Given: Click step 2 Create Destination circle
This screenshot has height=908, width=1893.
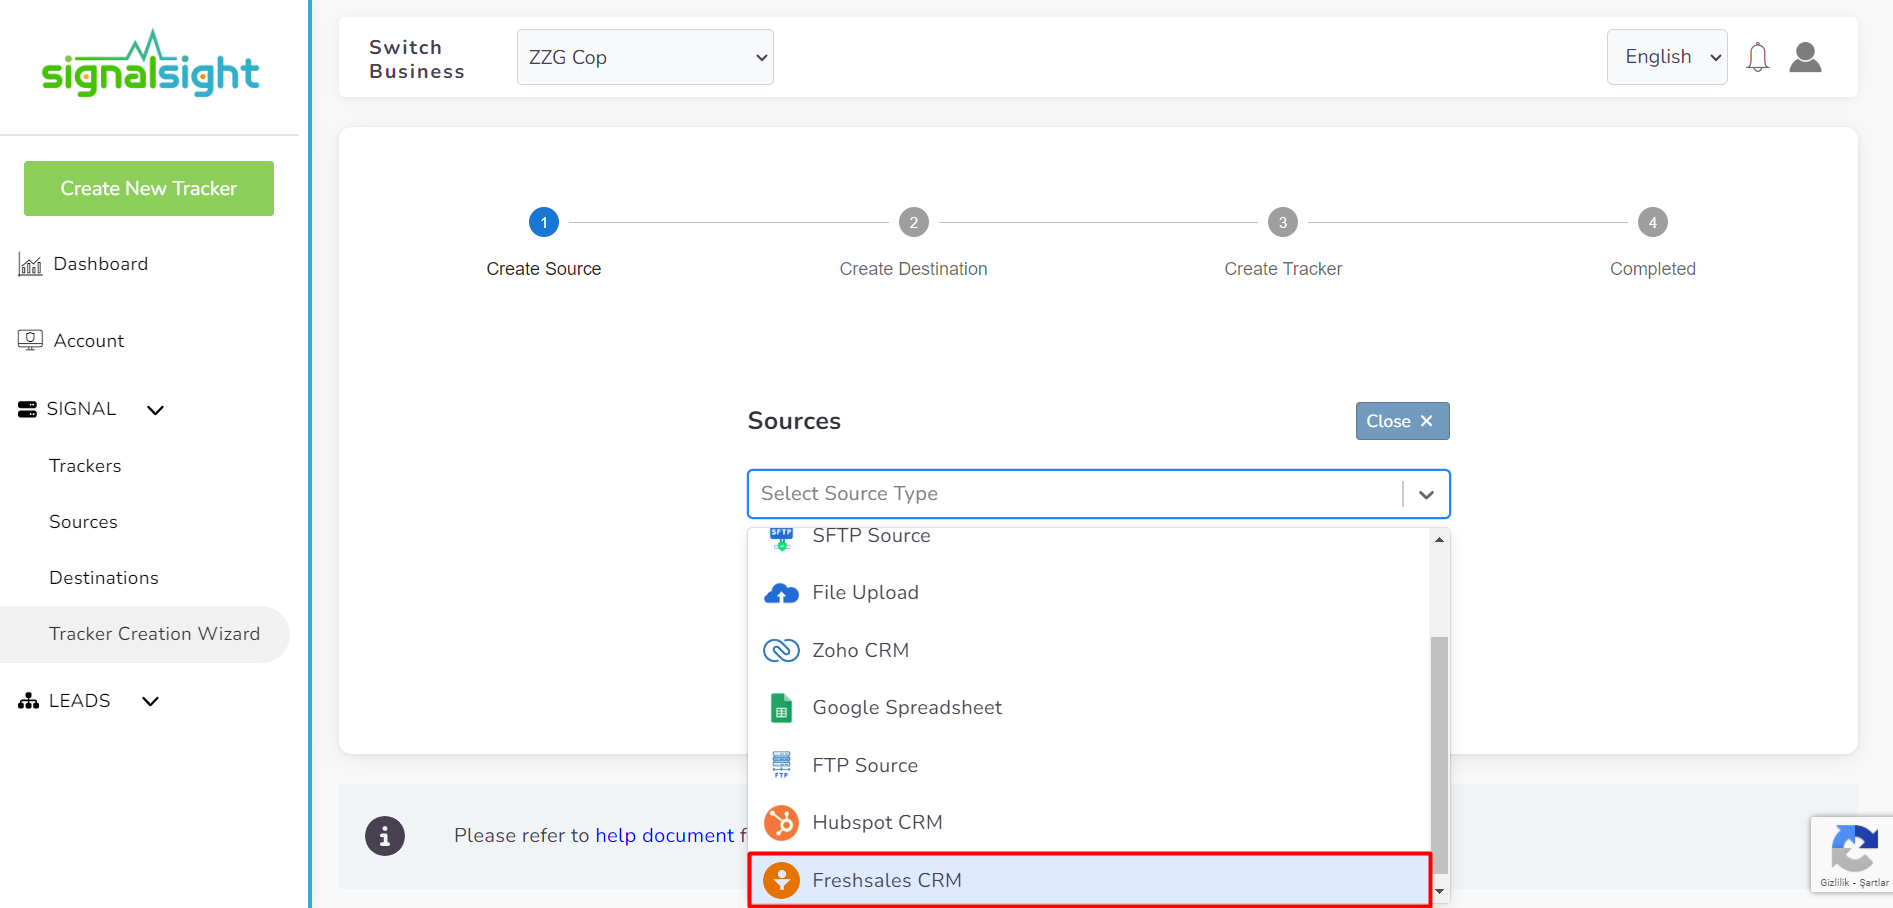Looking at the screenshot, I should (x=914, y=222).
